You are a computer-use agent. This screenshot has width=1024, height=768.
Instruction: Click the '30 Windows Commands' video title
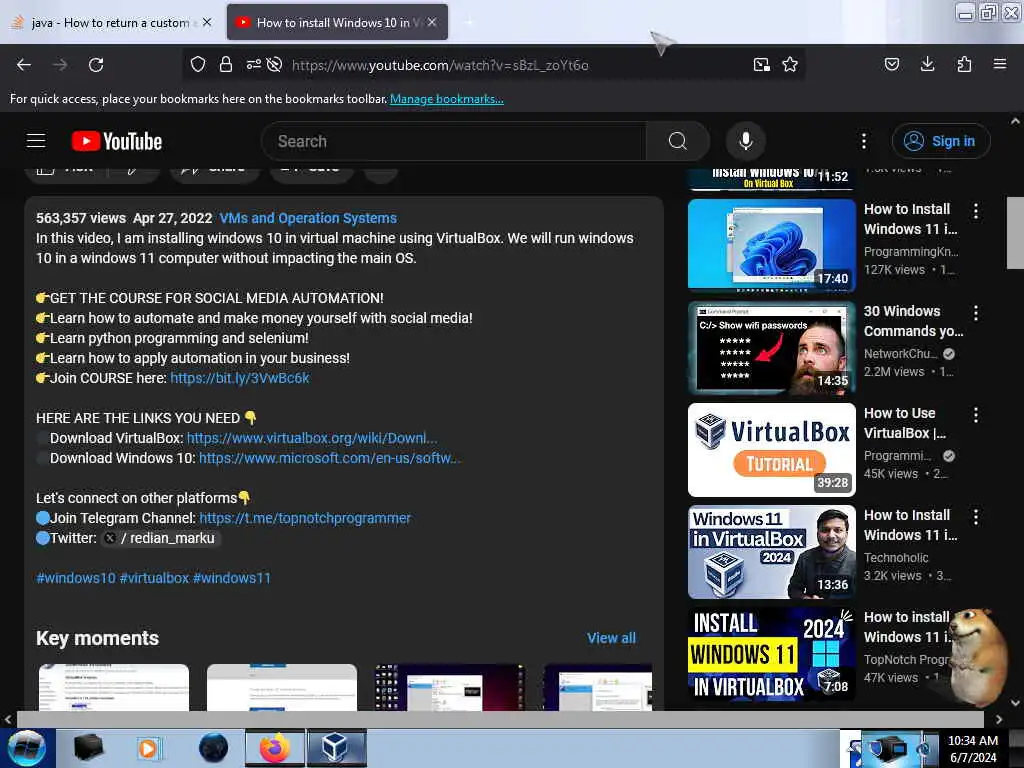pos(914,321)
